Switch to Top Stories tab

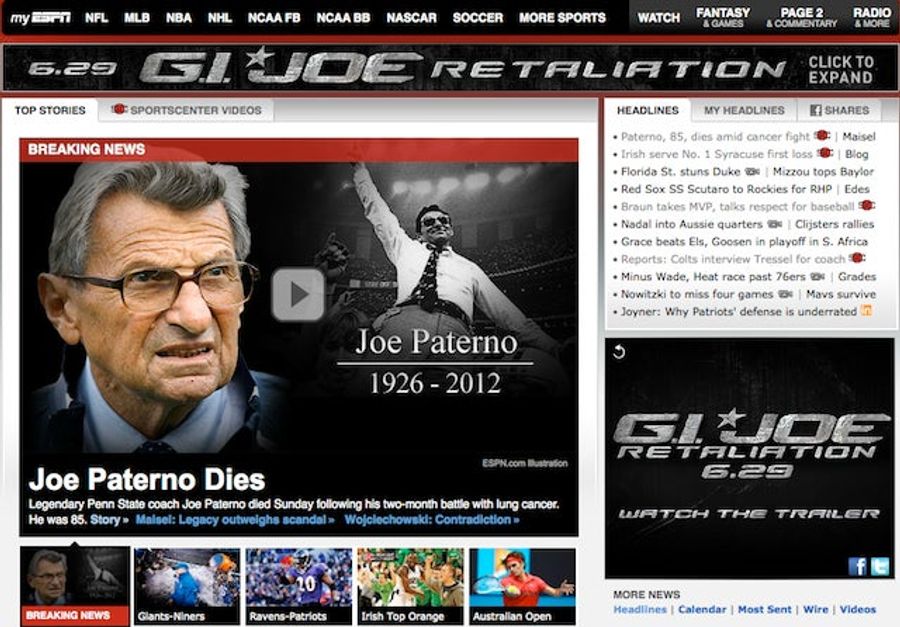50,110
